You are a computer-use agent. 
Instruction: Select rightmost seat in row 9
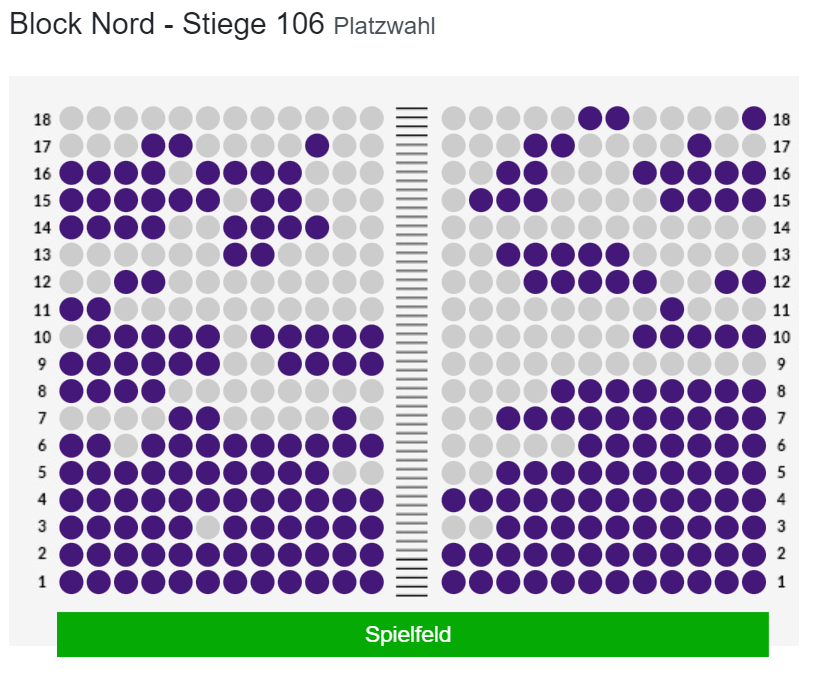pos(753,363)
